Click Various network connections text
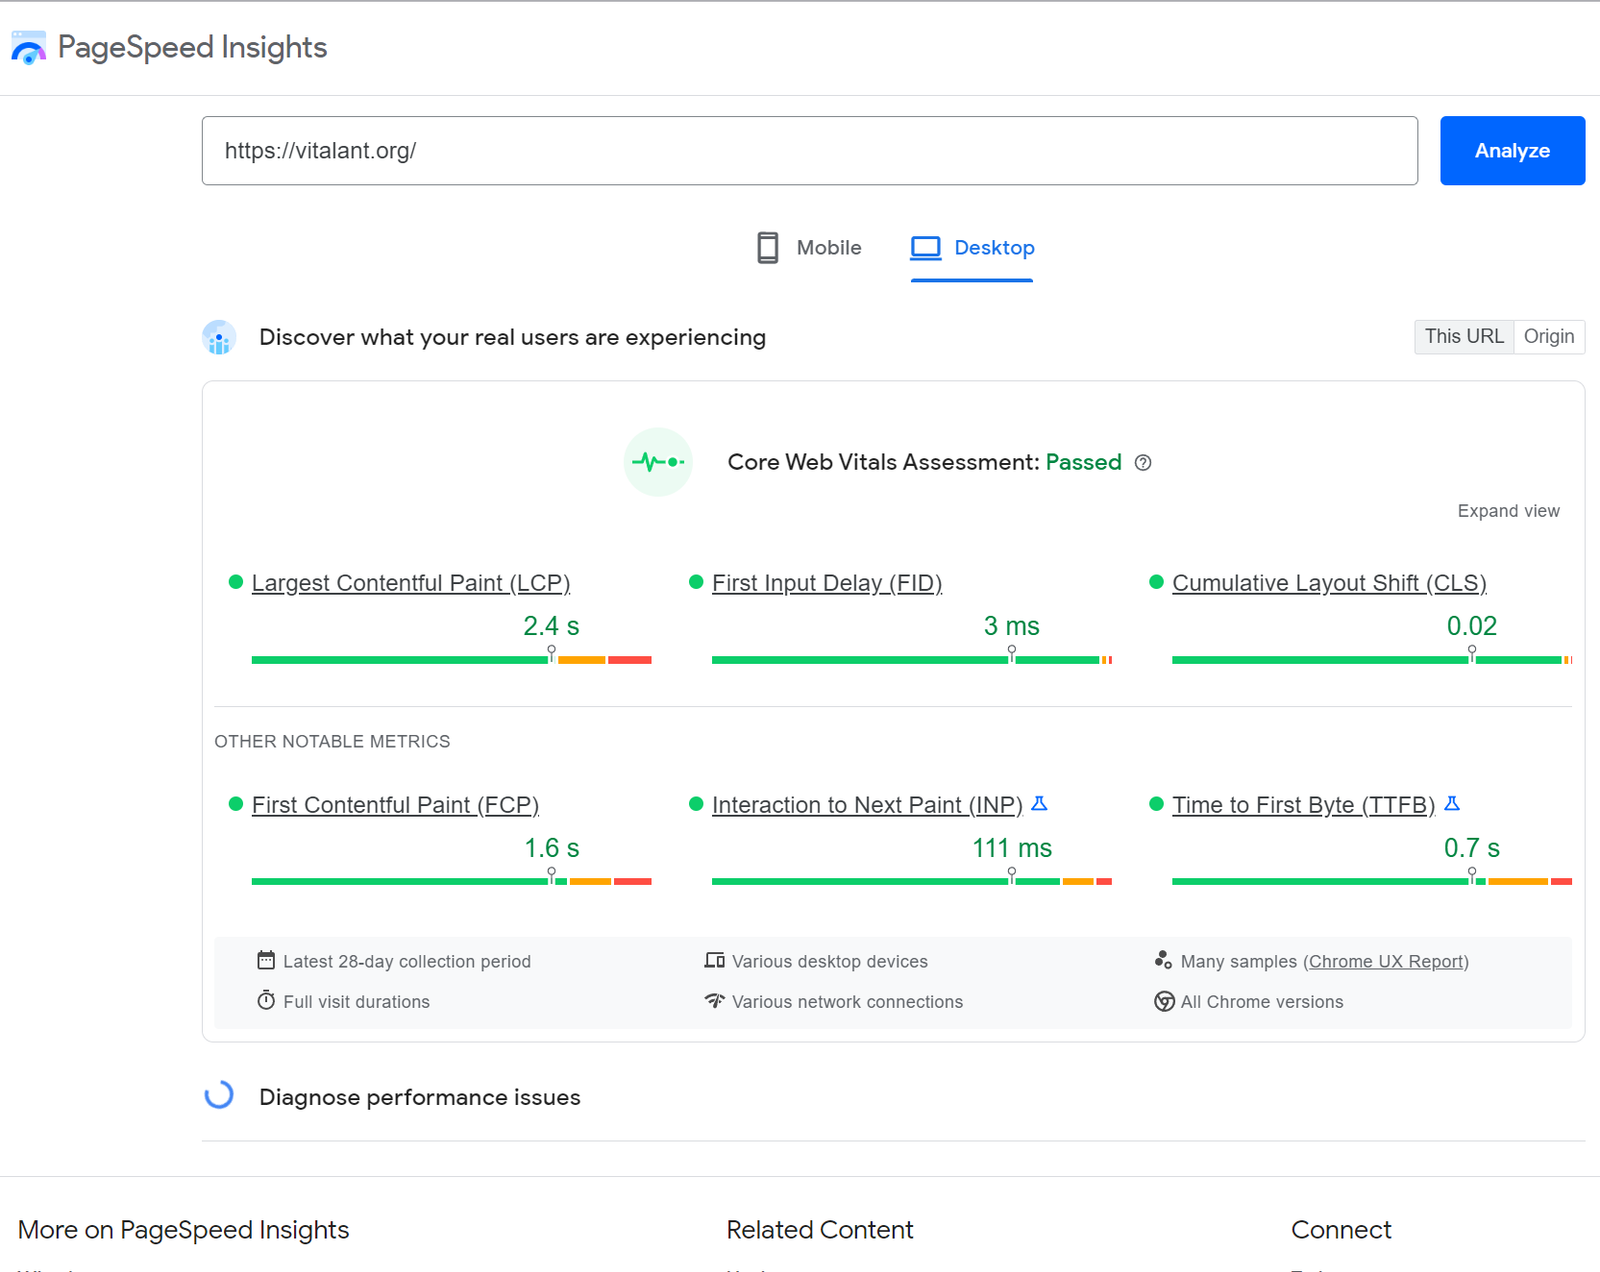1600x1272 pixels. (847, 1002)
